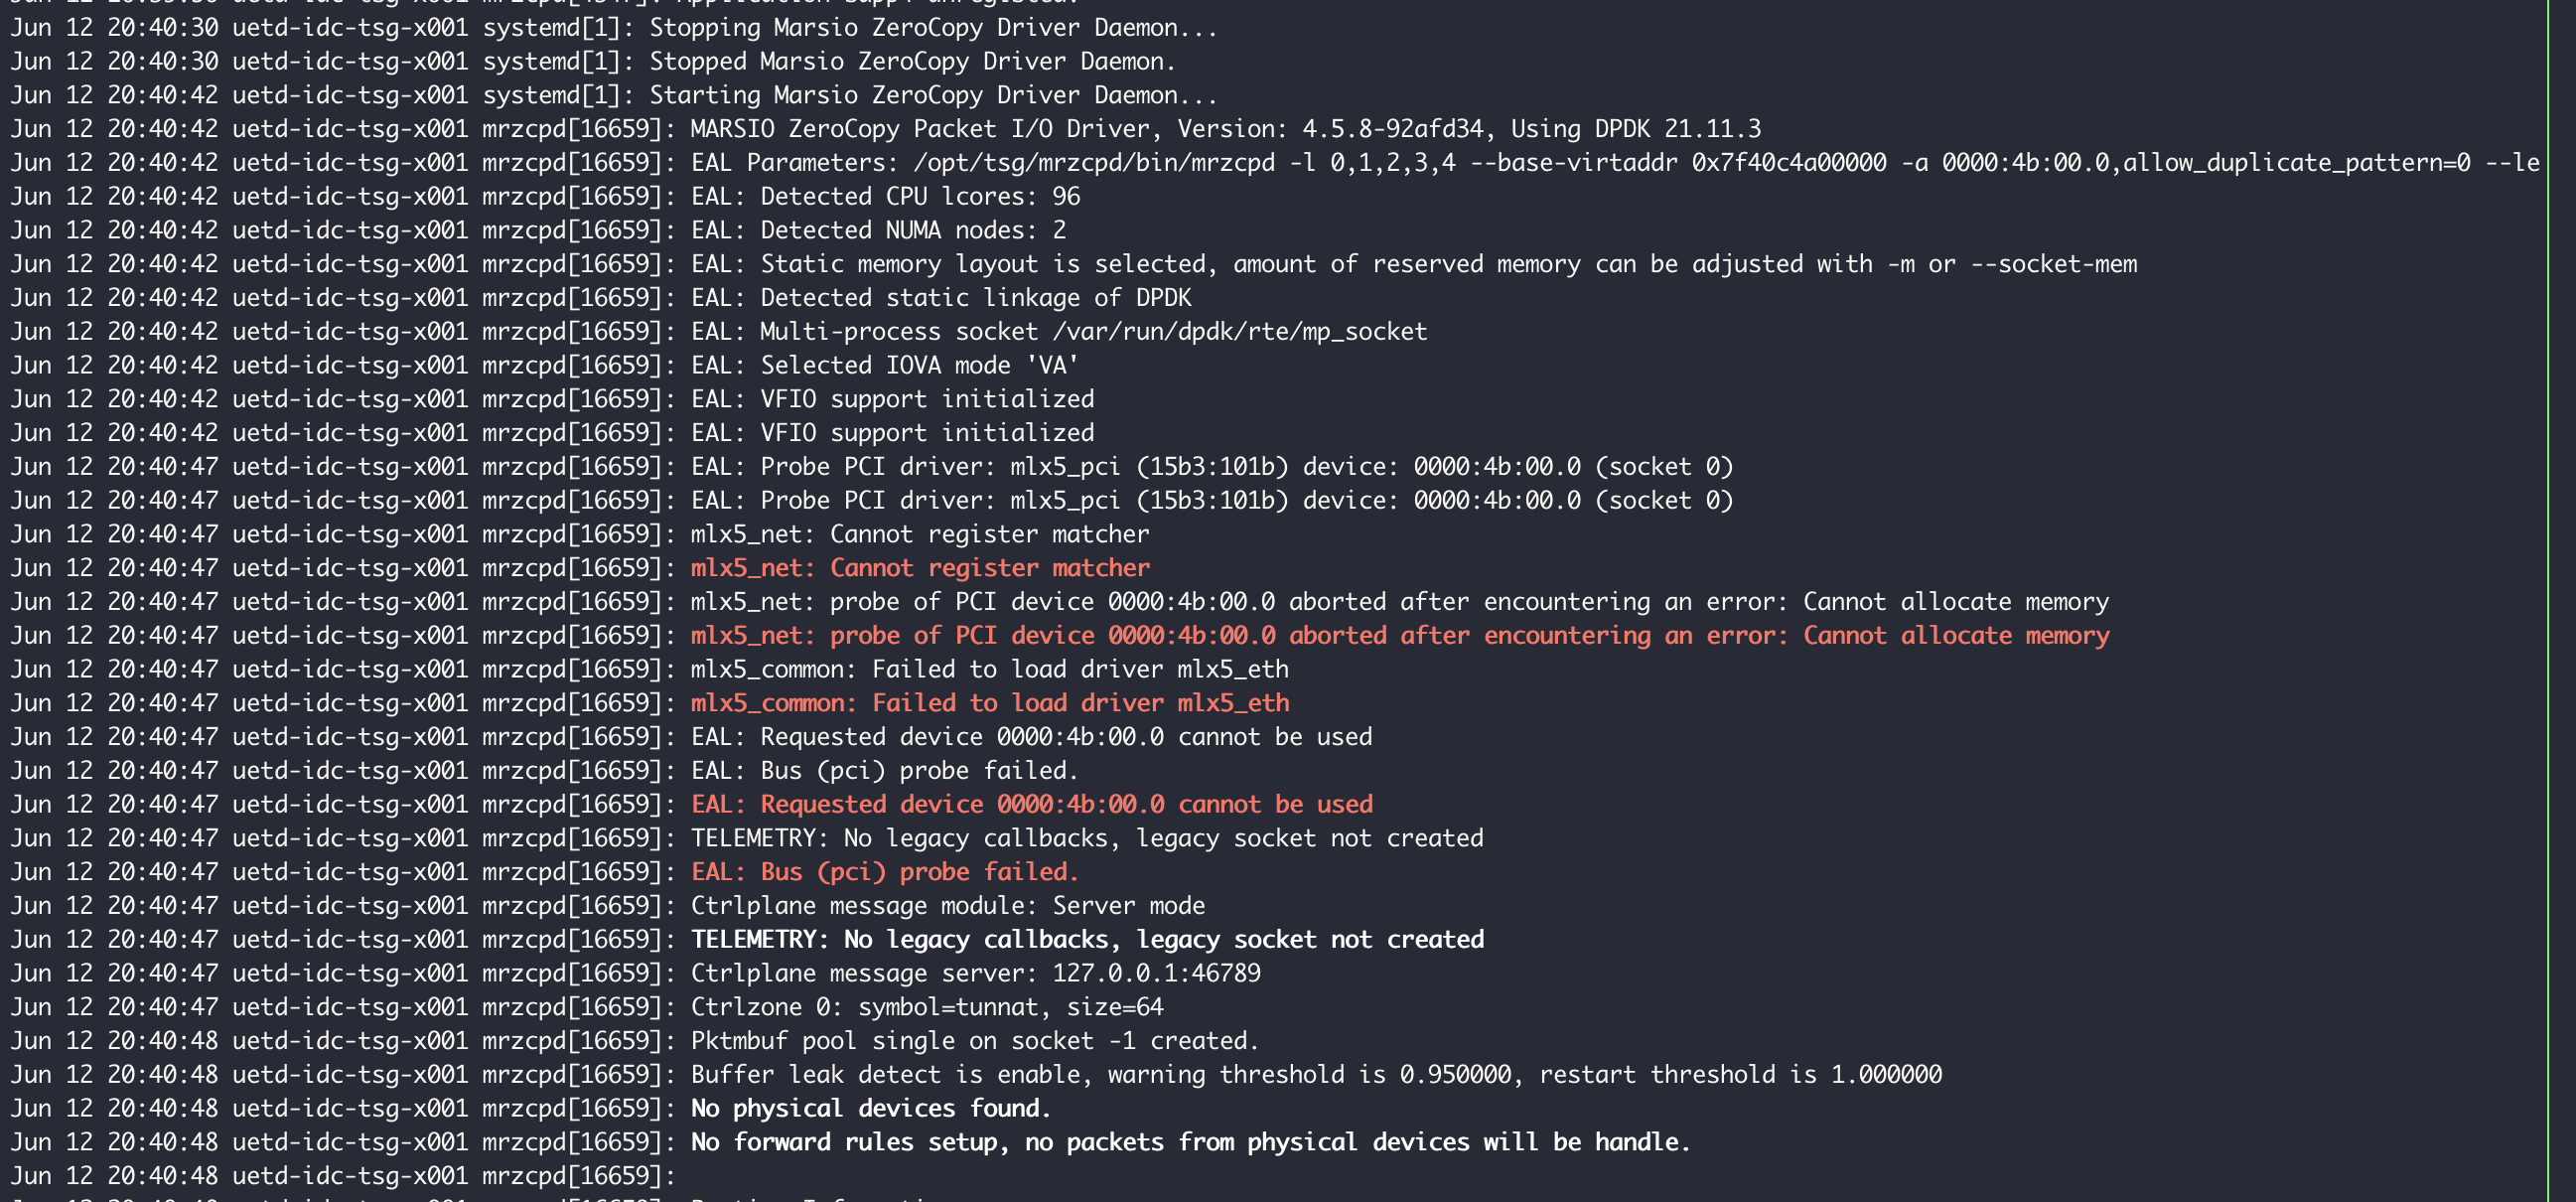Viewport: 2576px width, 1202px height.
Task: Click the bold "No forward rules setup" line
Action: pos(1190,1142)
